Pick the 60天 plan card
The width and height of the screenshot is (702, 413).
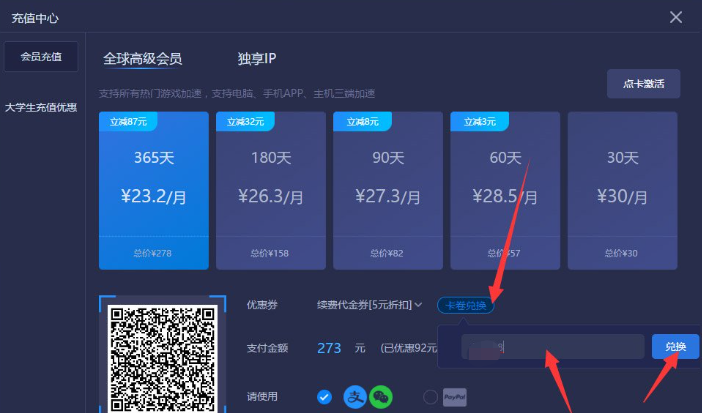505,190
